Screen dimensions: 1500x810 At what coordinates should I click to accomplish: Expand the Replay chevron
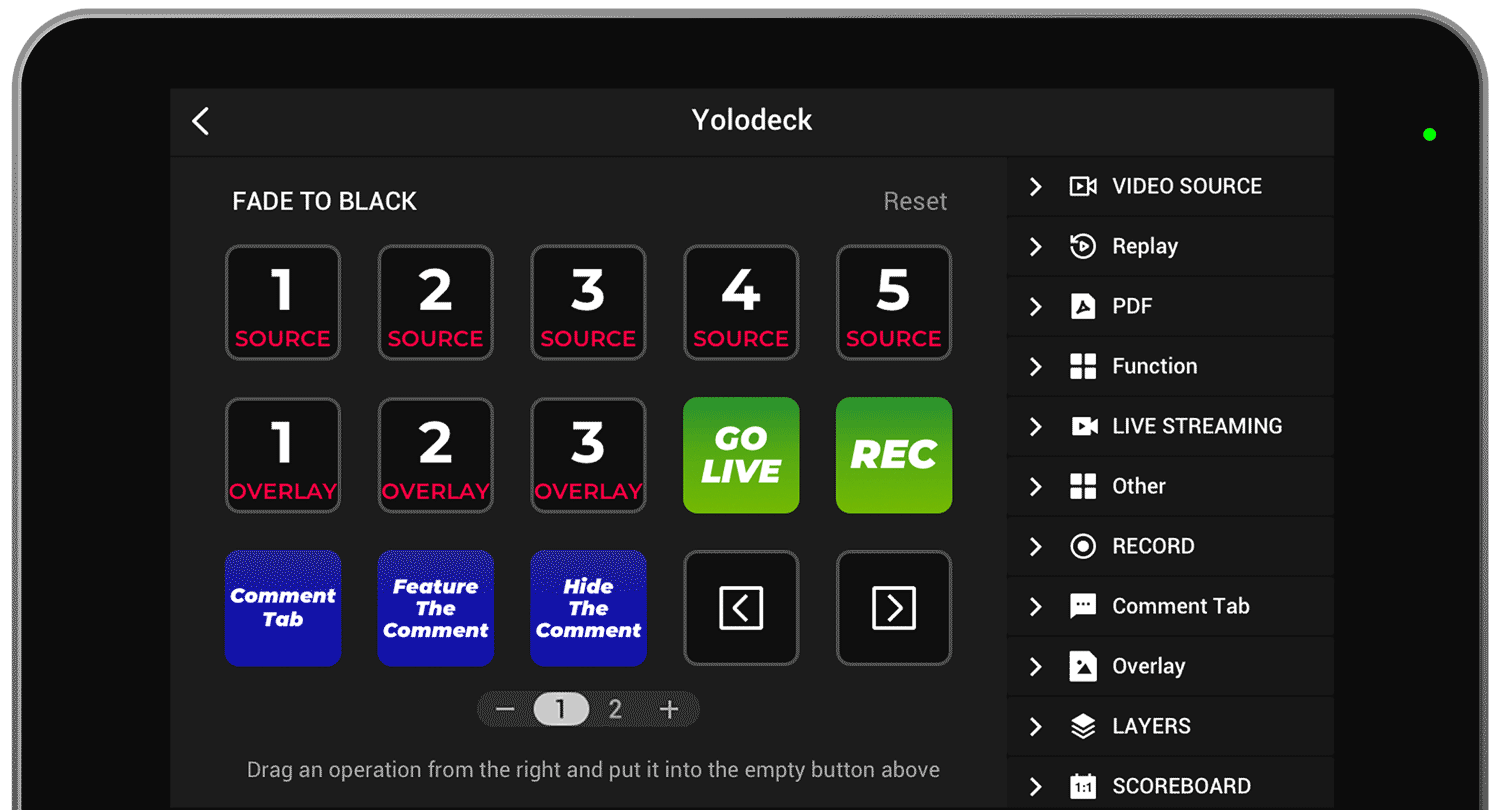click(x=1036, y=246)
